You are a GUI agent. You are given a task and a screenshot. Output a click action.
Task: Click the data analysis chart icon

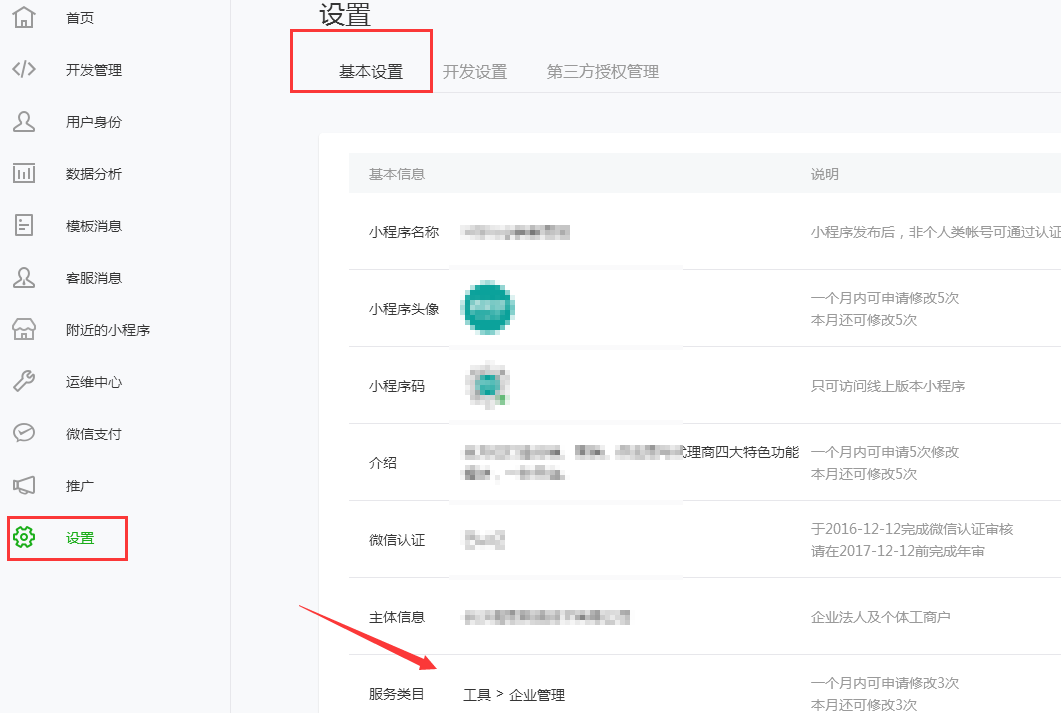tap(24, 174)
